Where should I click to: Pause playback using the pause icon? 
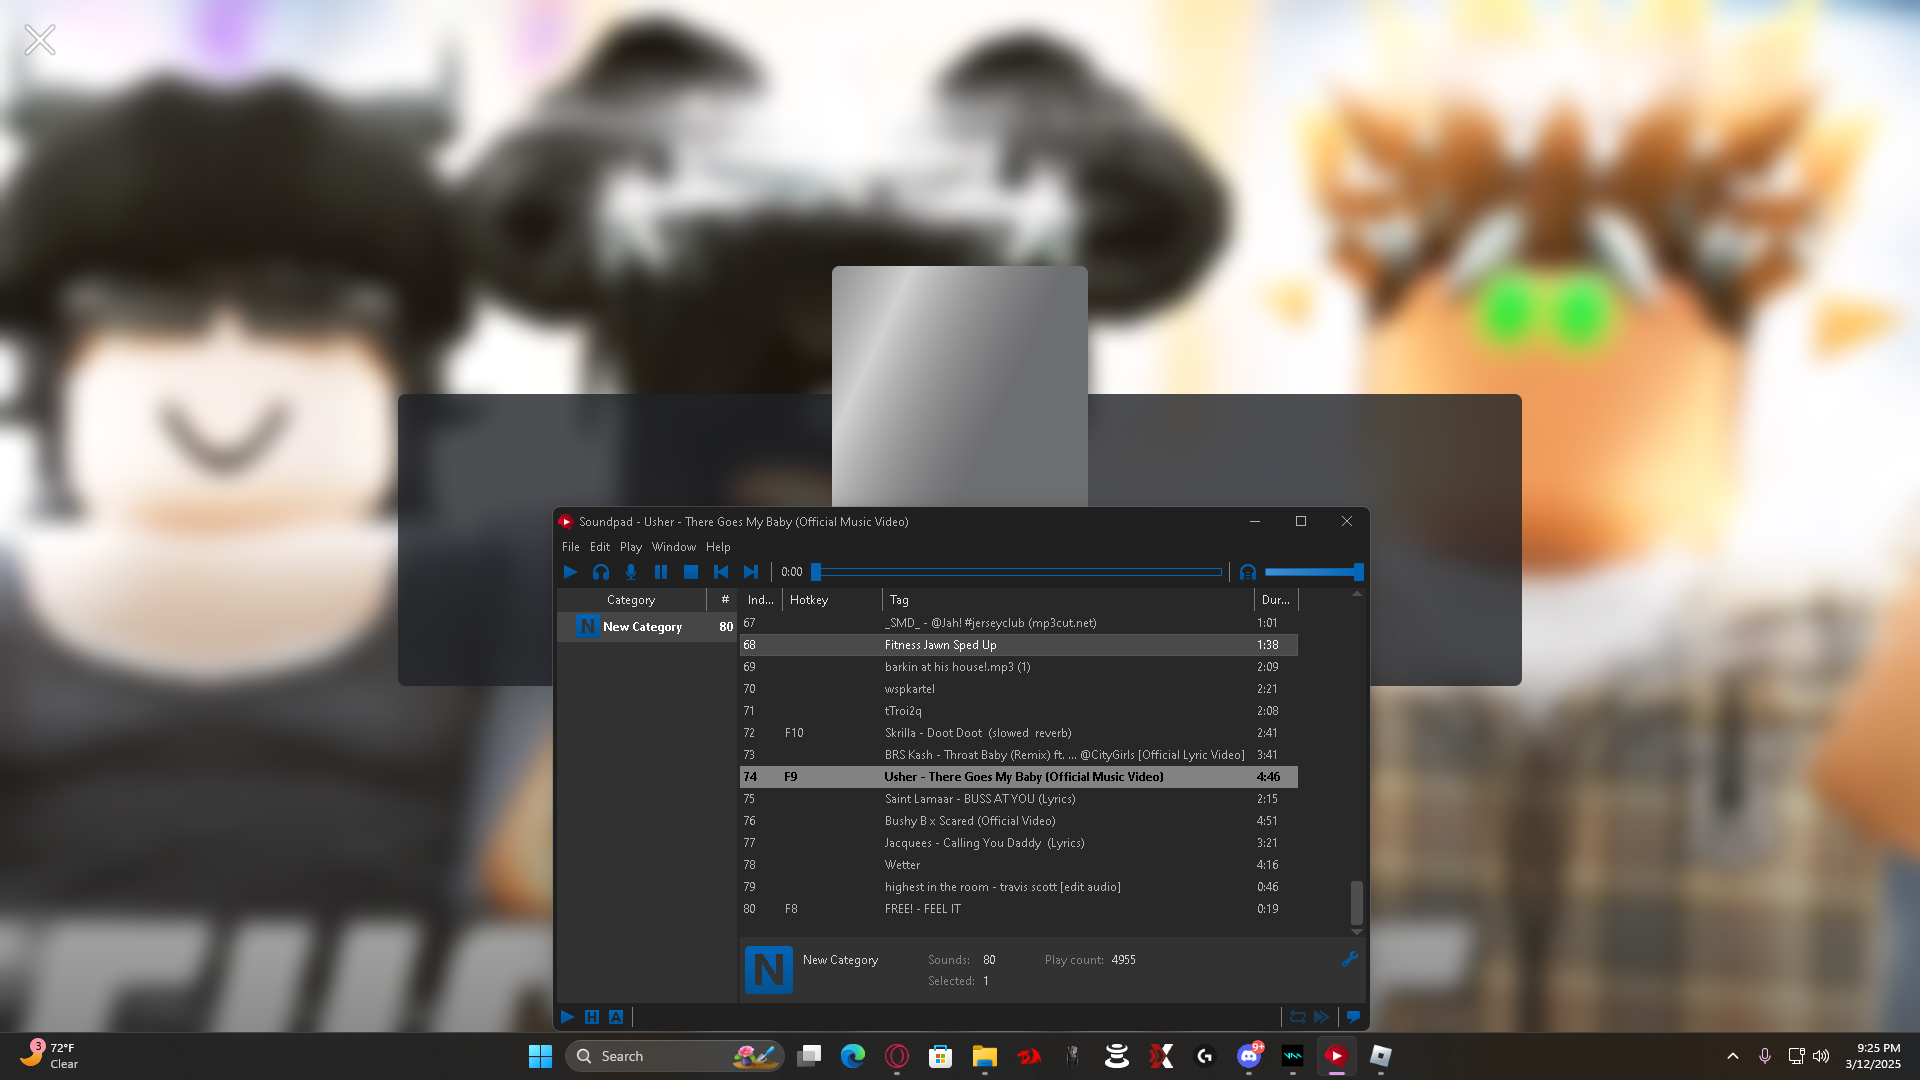[x=661, y=572]
